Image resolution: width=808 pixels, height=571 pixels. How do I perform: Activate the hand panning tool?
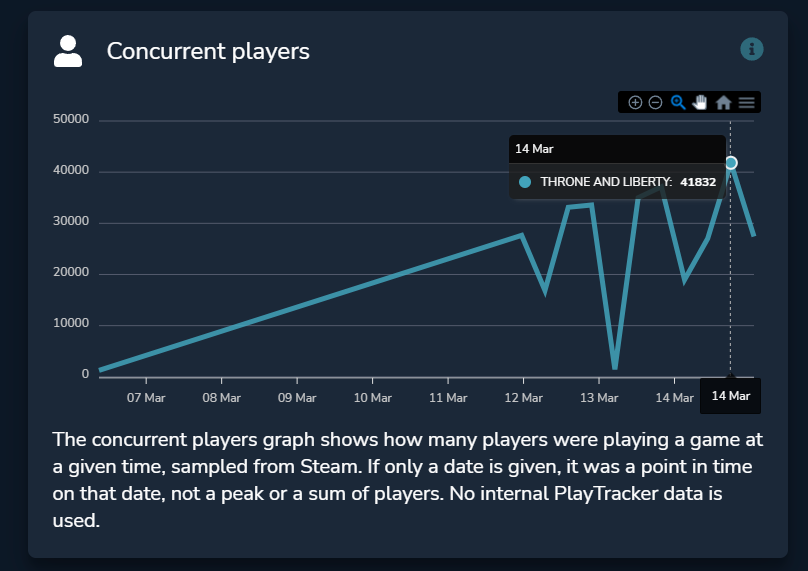pos(700,103)
